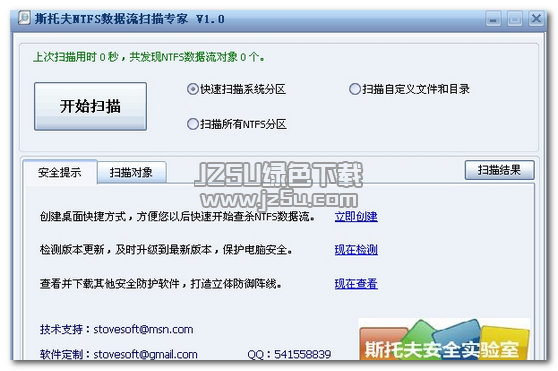Click the 检测版本更新 description text

166,250
